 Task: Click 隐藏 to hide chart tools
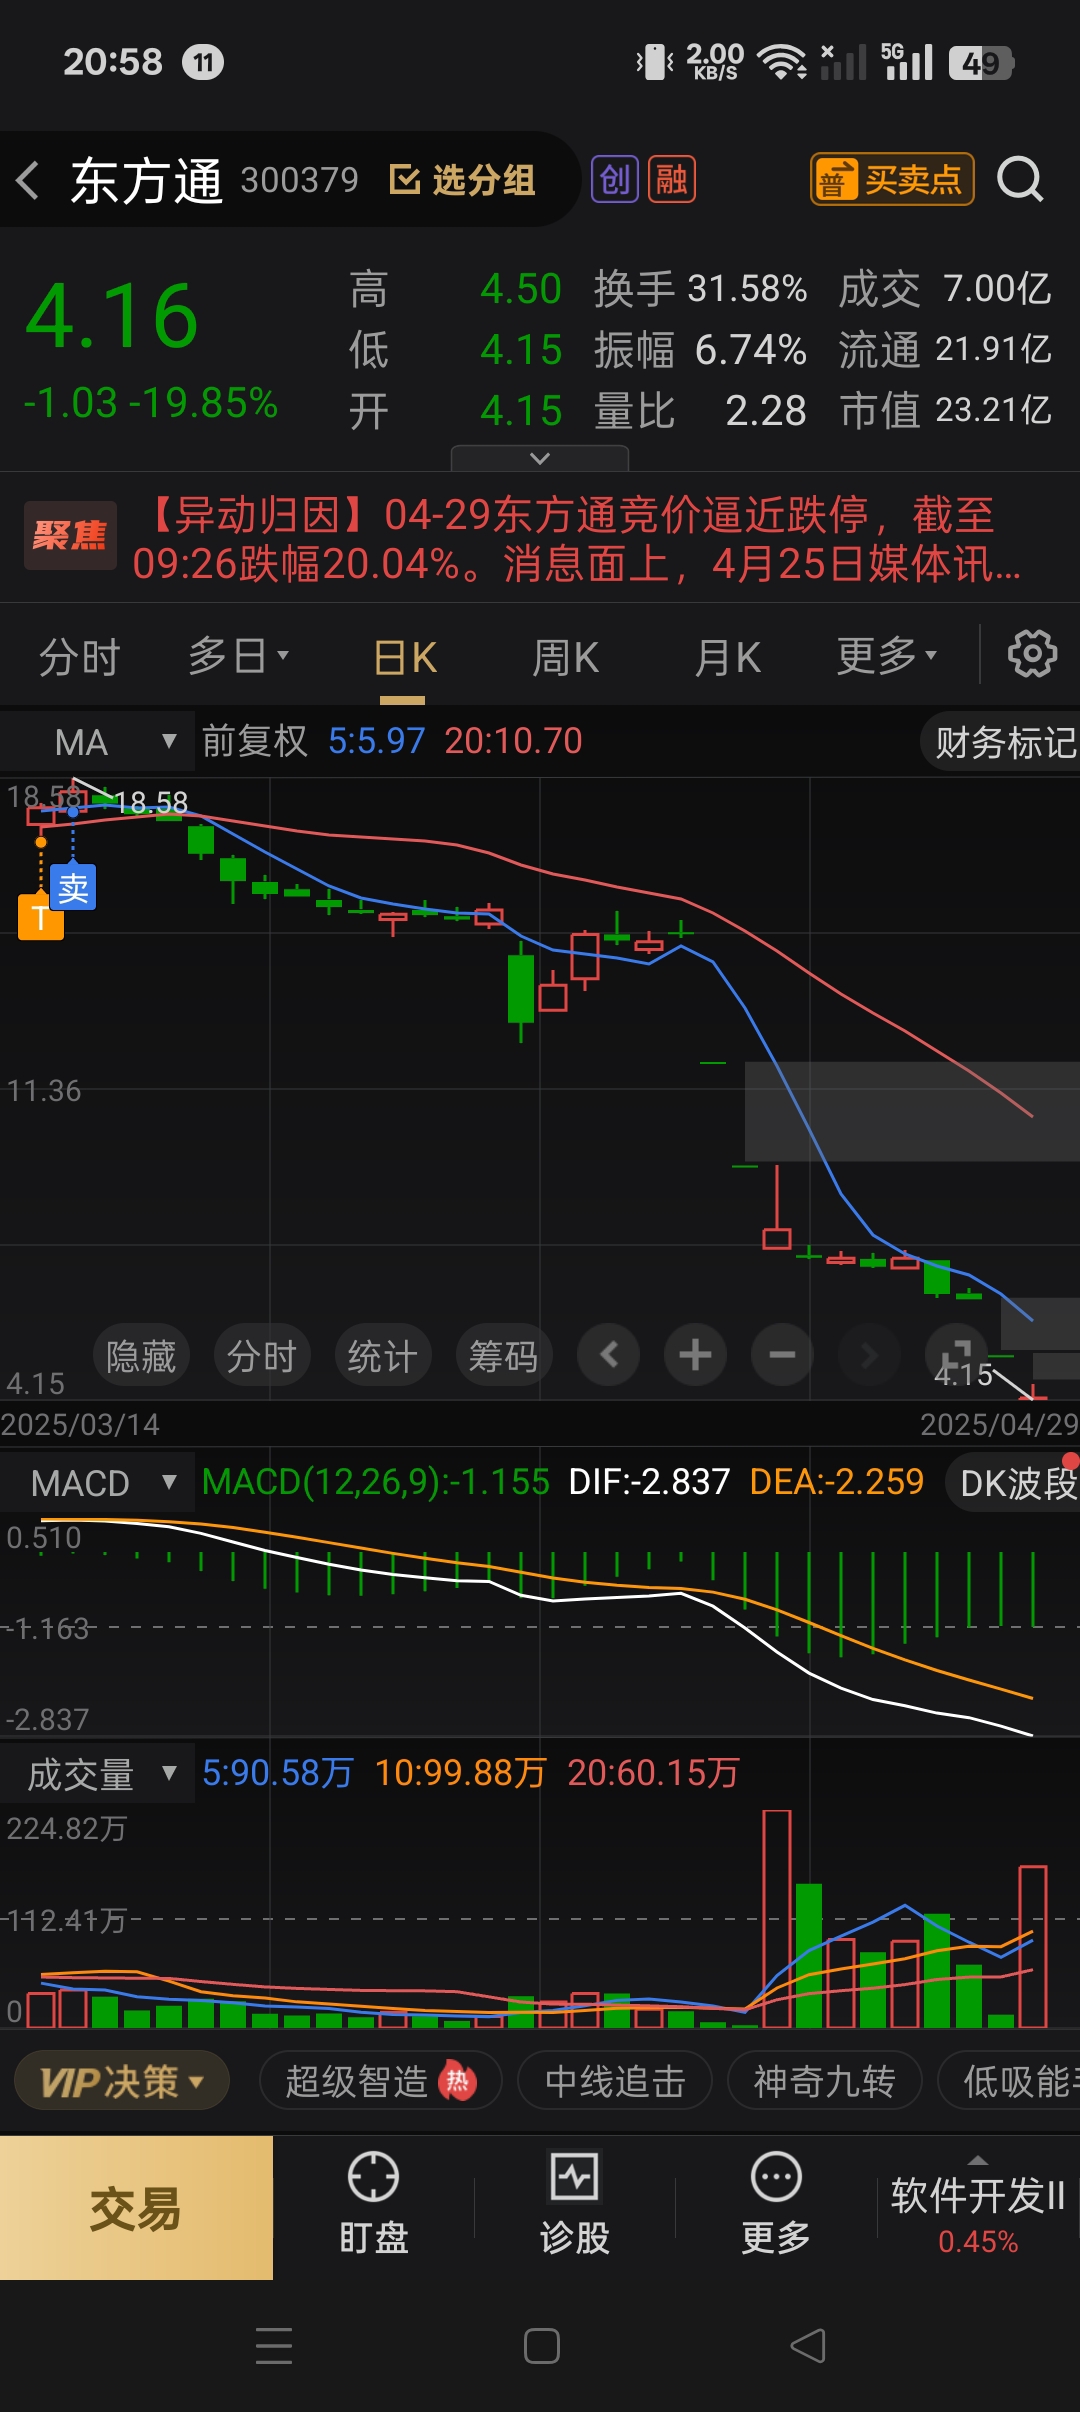(141, 1356)
